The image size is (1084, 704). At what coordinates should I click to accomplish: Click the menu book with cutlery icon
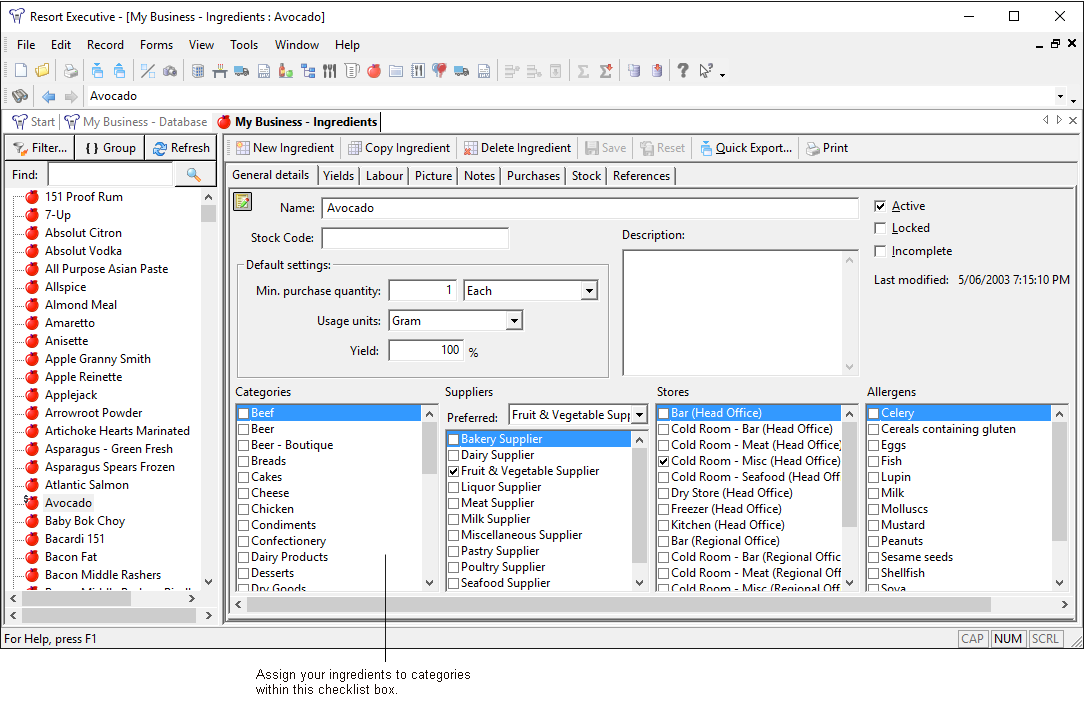(418, 71)
